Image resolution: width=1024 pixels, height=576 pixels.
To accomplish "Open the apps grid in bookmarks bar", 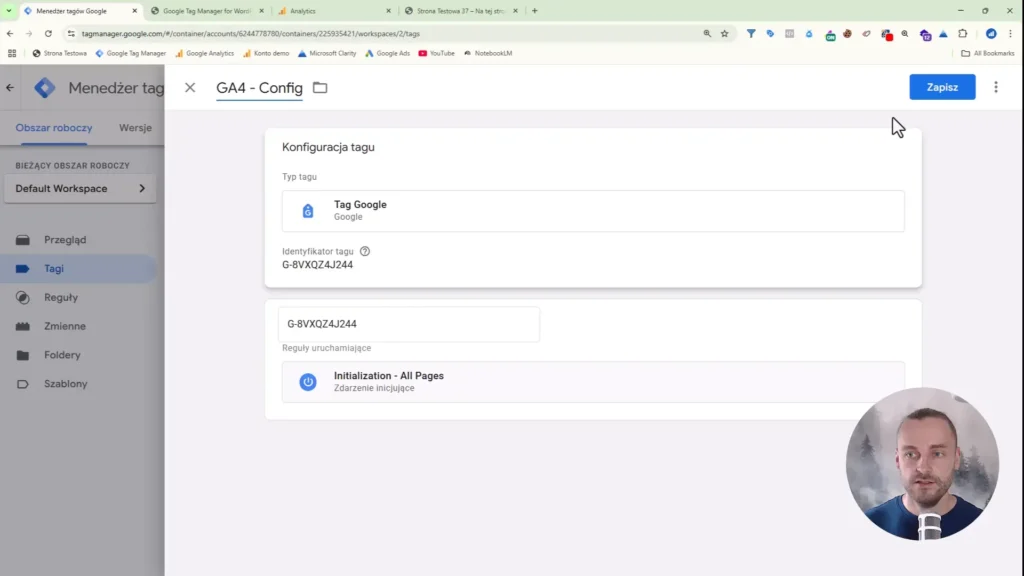I will [x=12, y=54].
